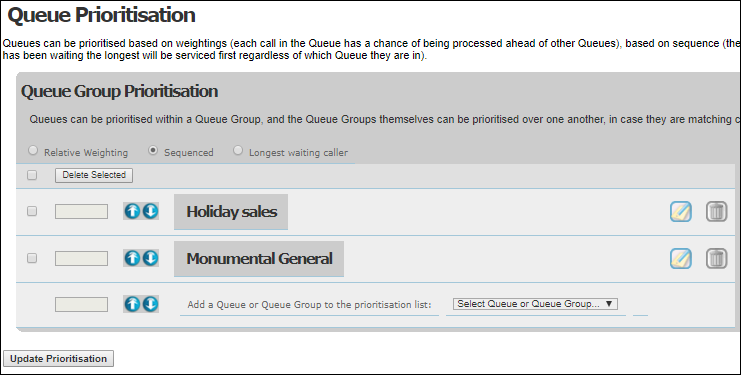Move Holiday sales down with arrow icon
The width and height of the screenshot is (741, 375).
click(150, 211)
